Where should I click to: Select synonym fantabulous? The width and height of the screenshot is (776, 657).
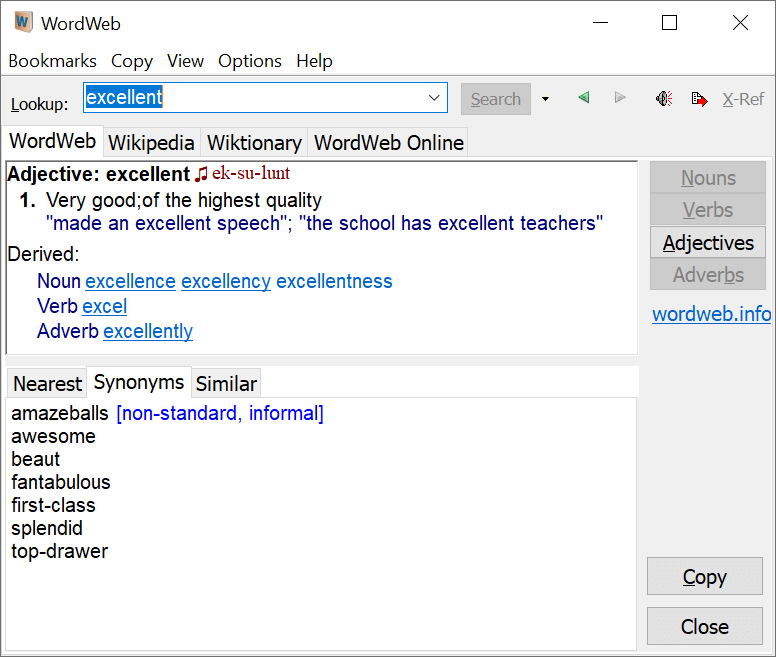(x=61, y=482)
